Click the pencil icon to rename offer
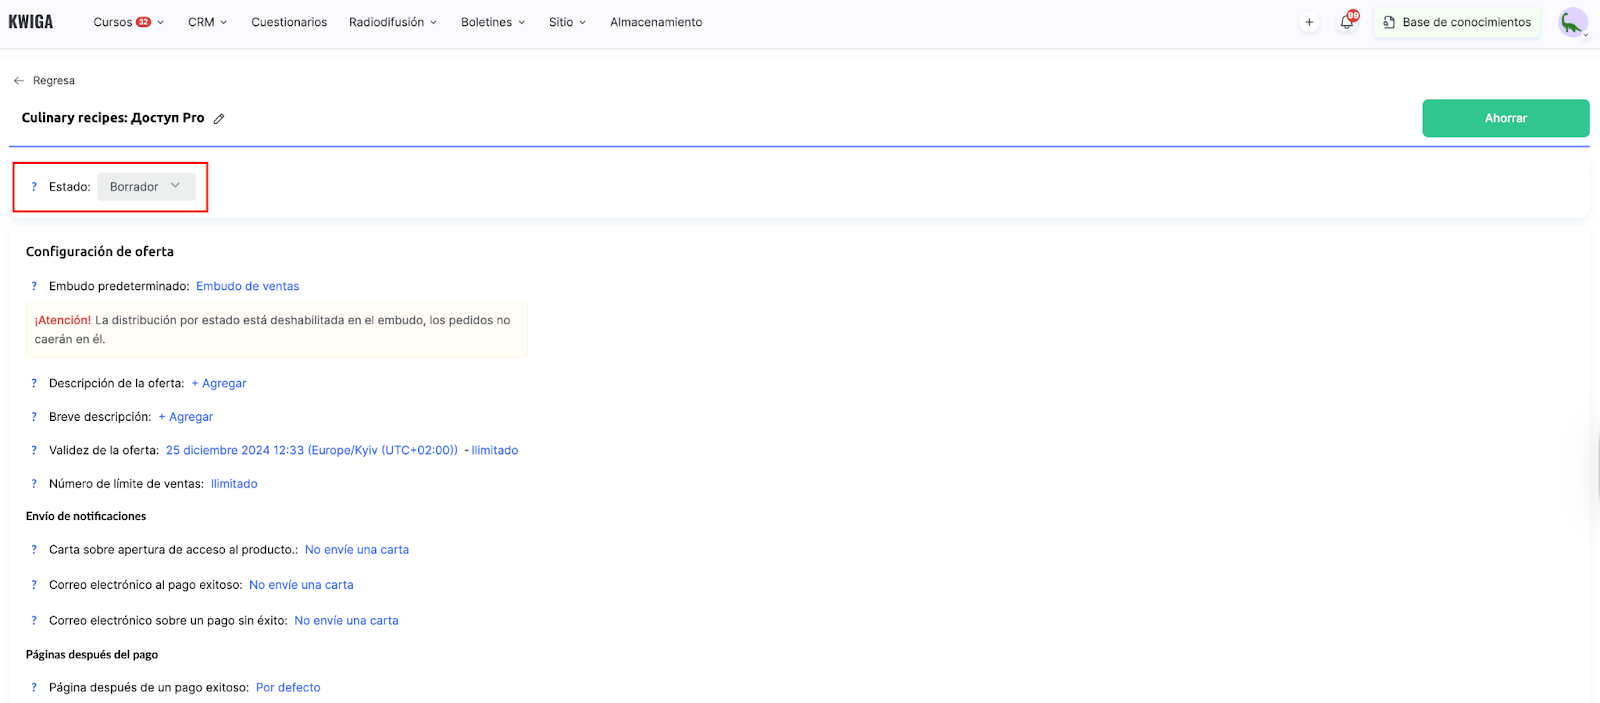 point(219,119)
